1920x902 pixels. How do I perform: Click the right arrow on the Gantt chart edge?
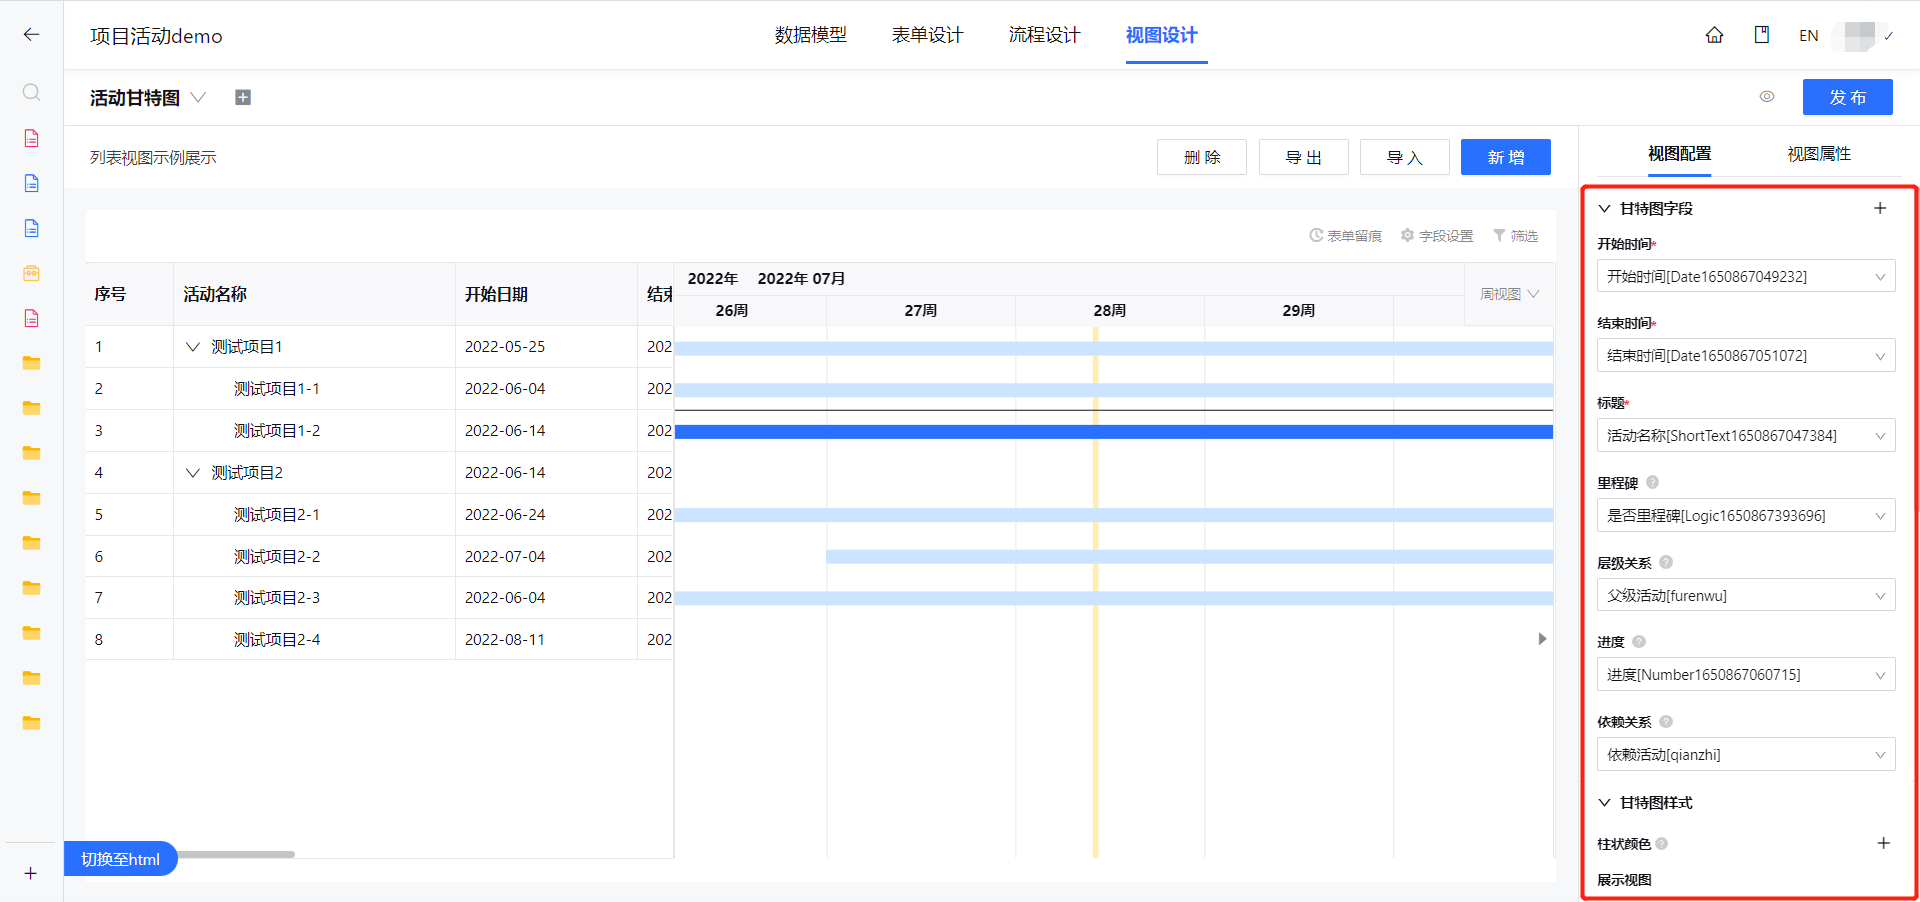click(1542, 639)
